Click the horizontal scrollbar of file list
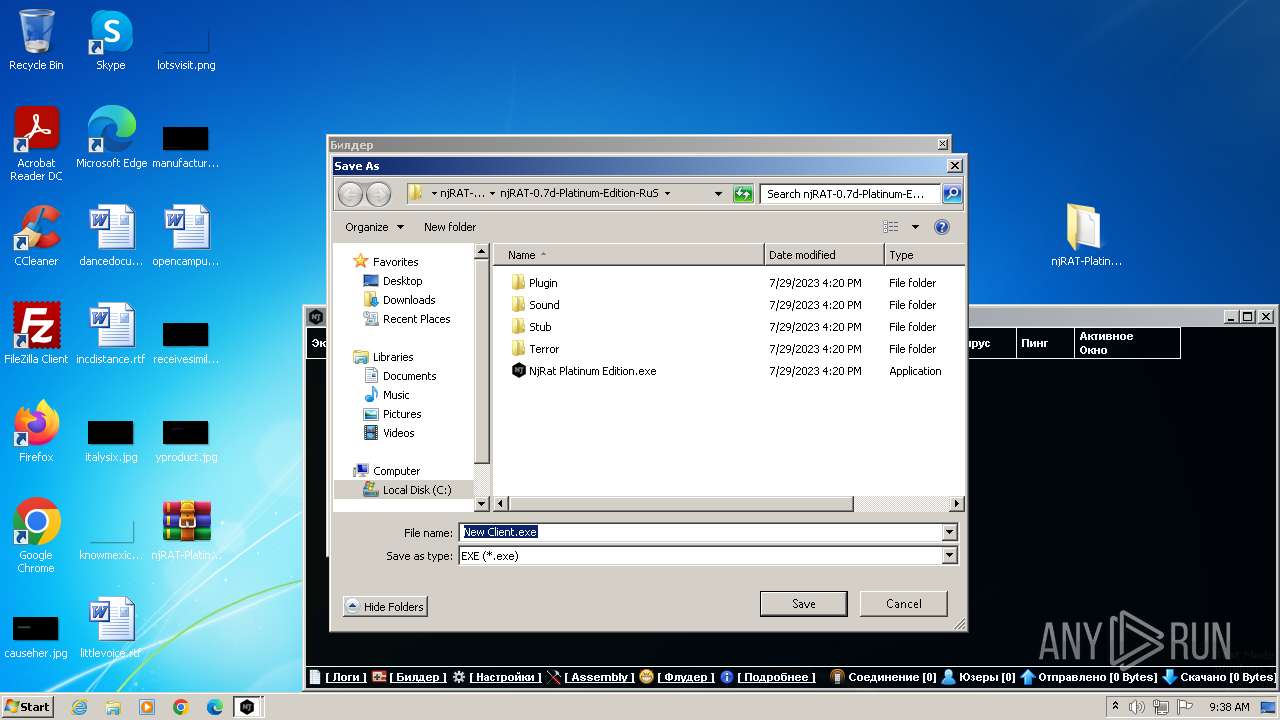 pyautogui.click(x=680, y=504)
